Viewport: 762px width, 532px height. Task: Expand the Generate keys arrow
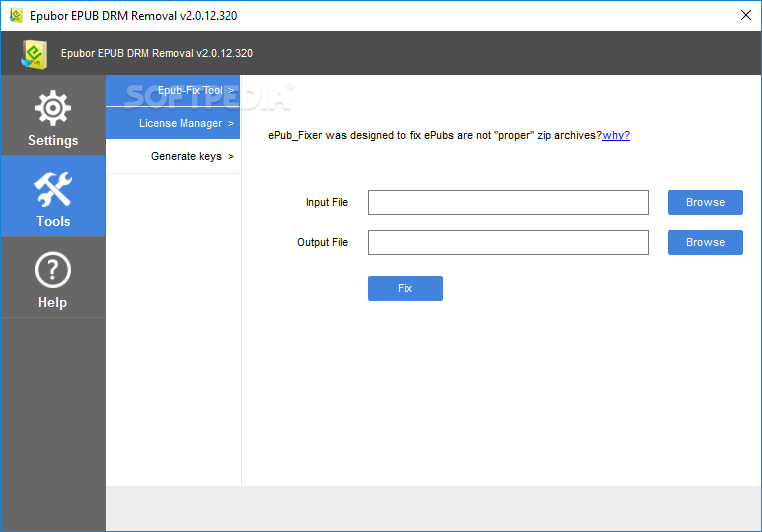point(231,156)
